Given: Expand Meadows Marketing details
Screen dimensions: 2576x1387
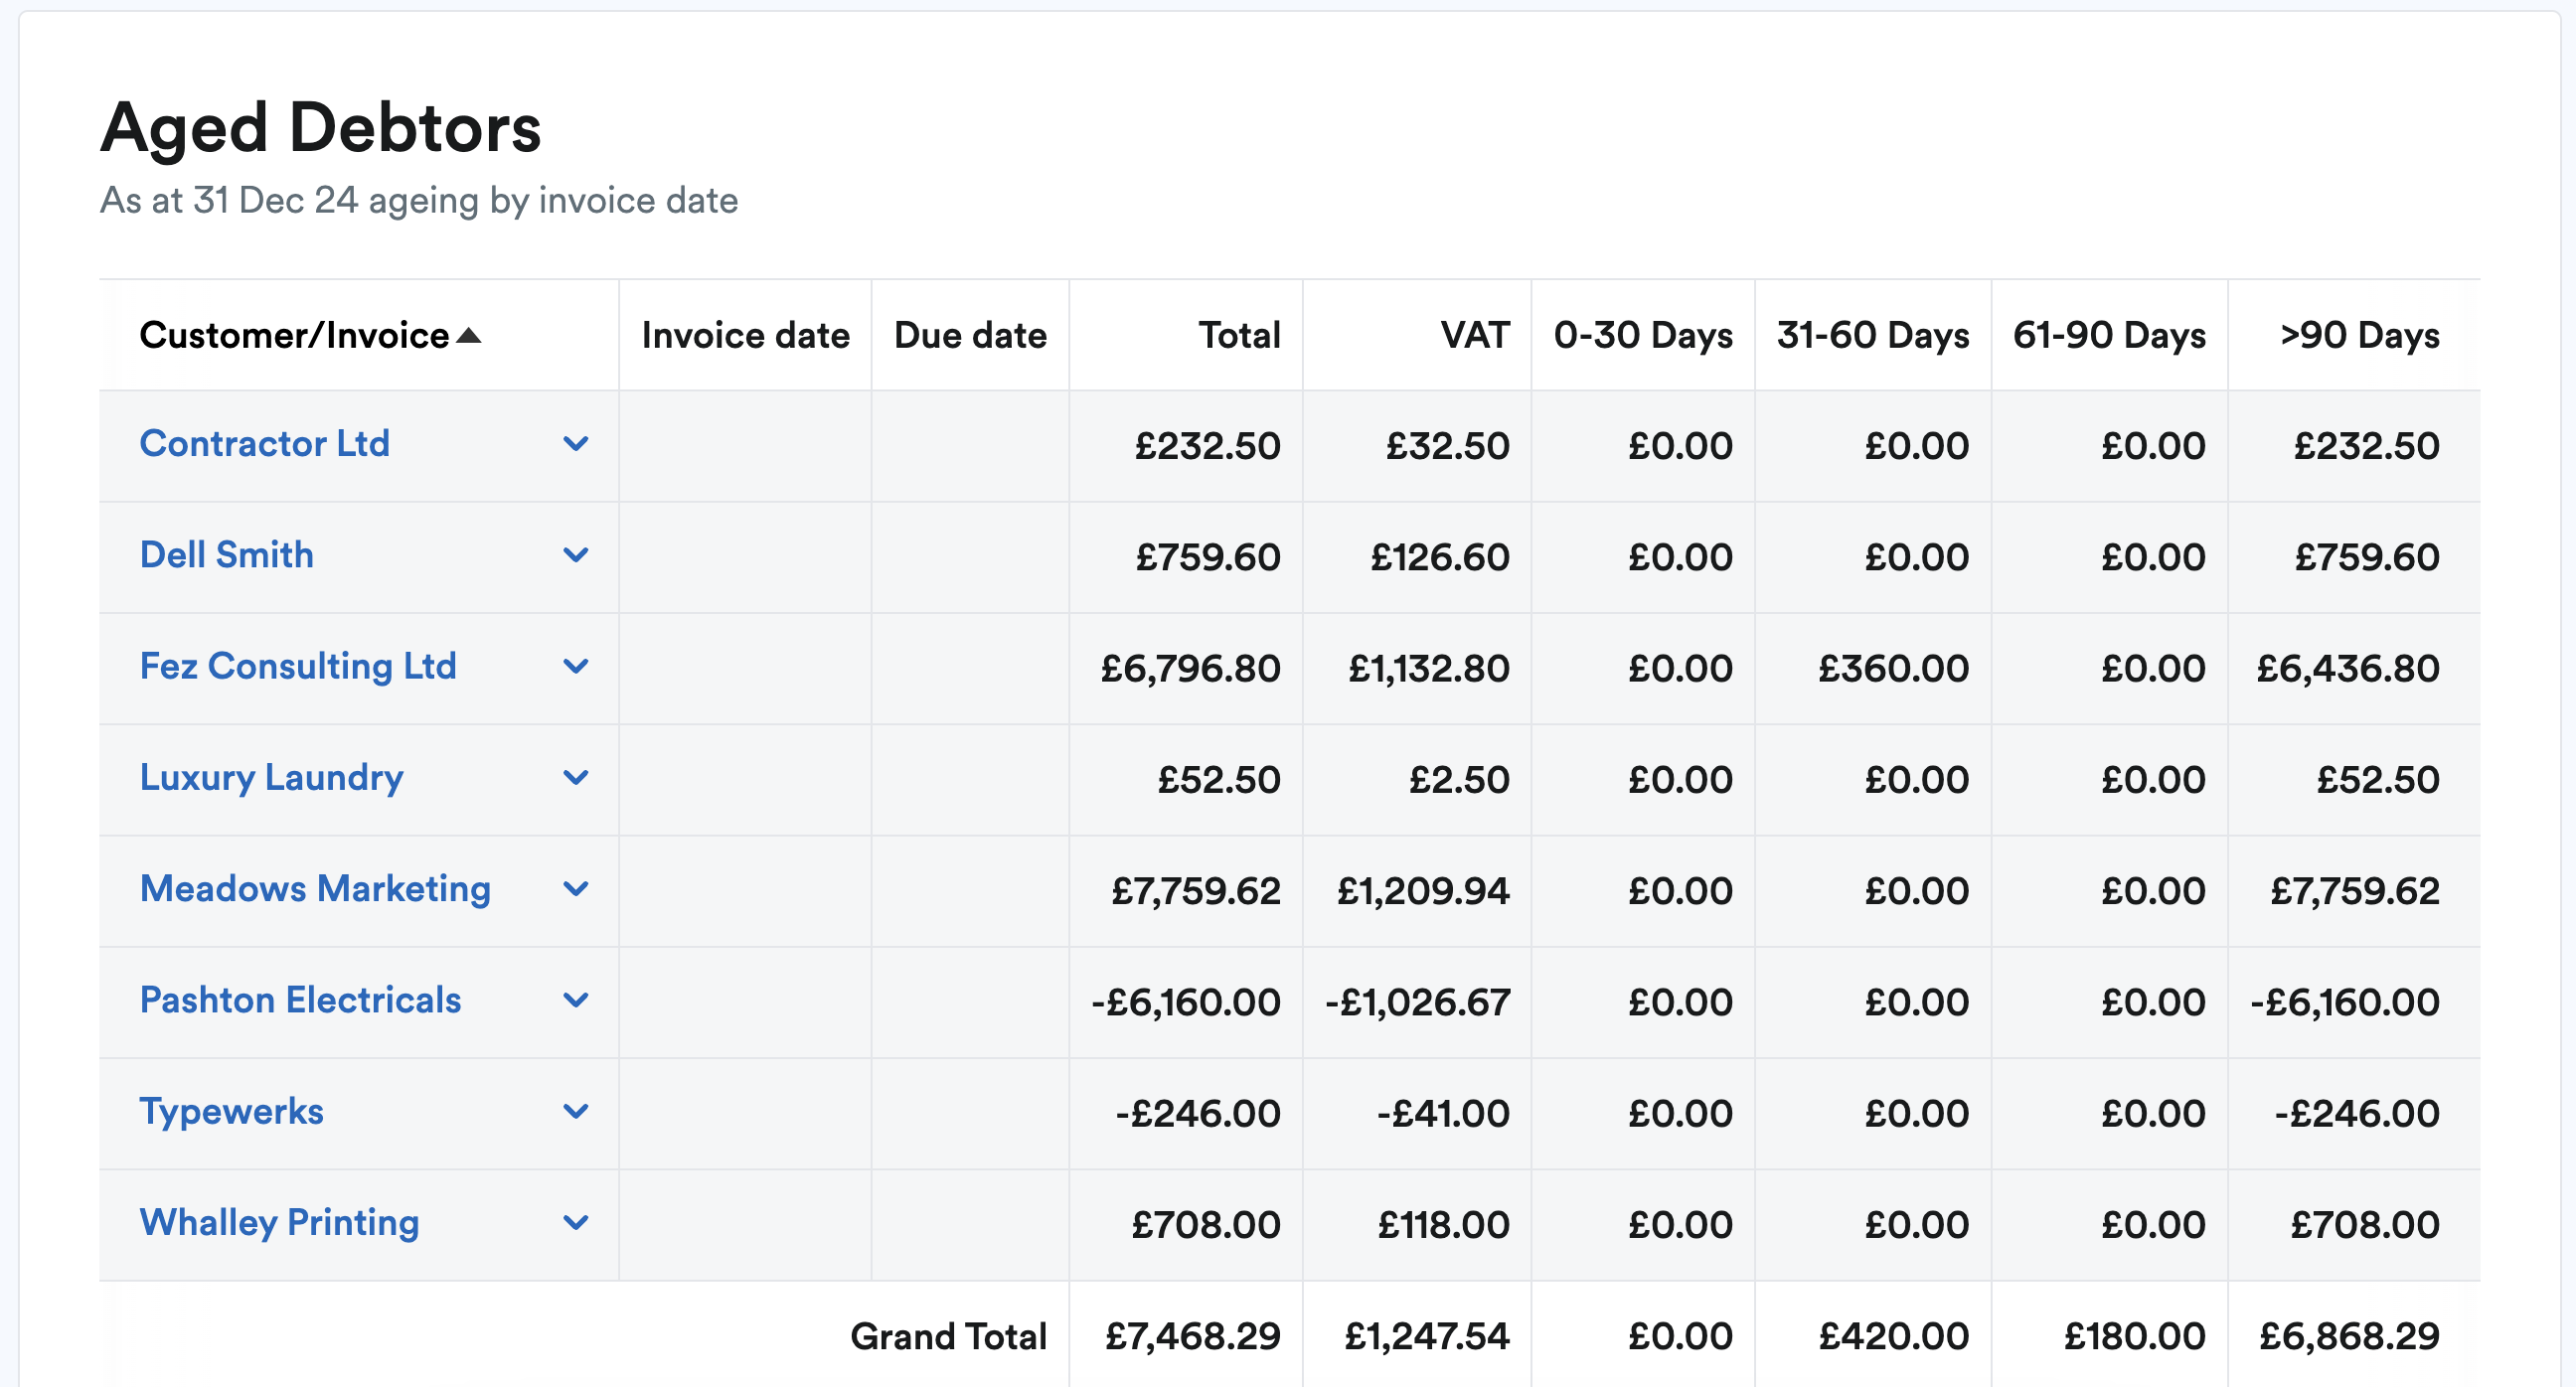Looking at the screenshot, I should [578, 890].
